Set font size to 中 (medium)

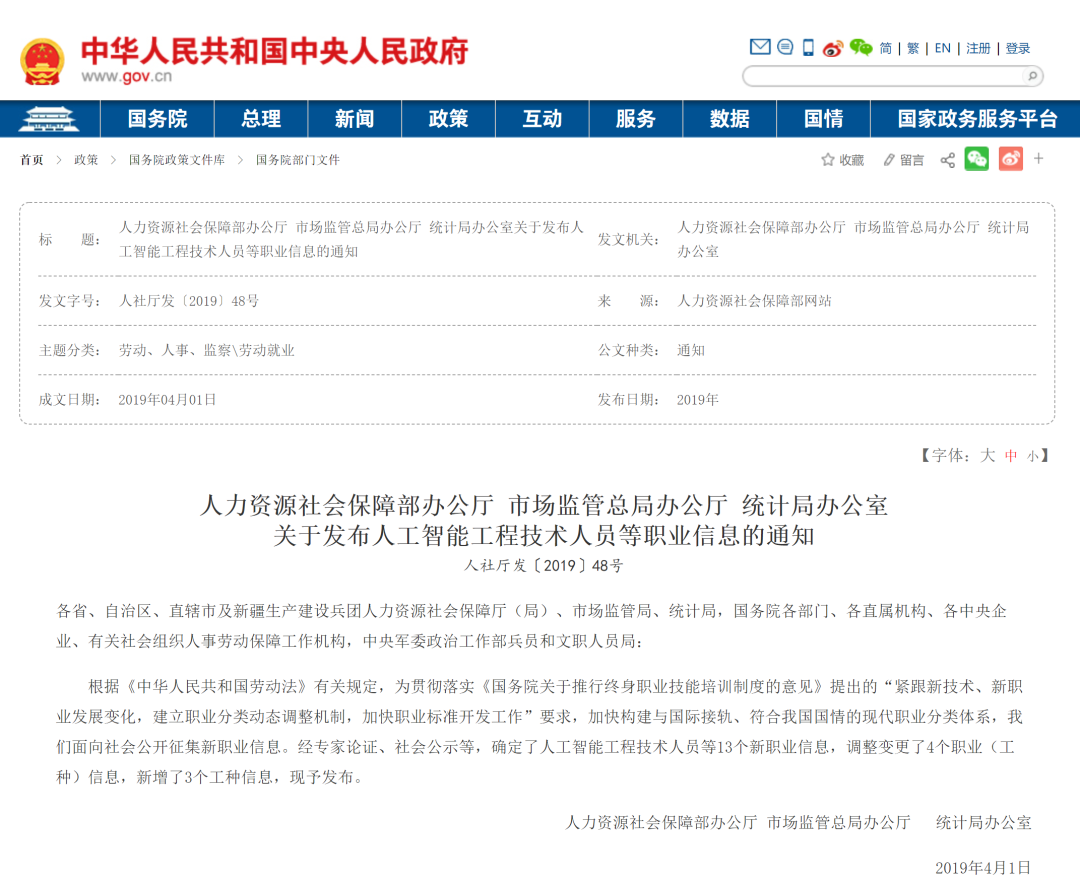point(1011,456)
